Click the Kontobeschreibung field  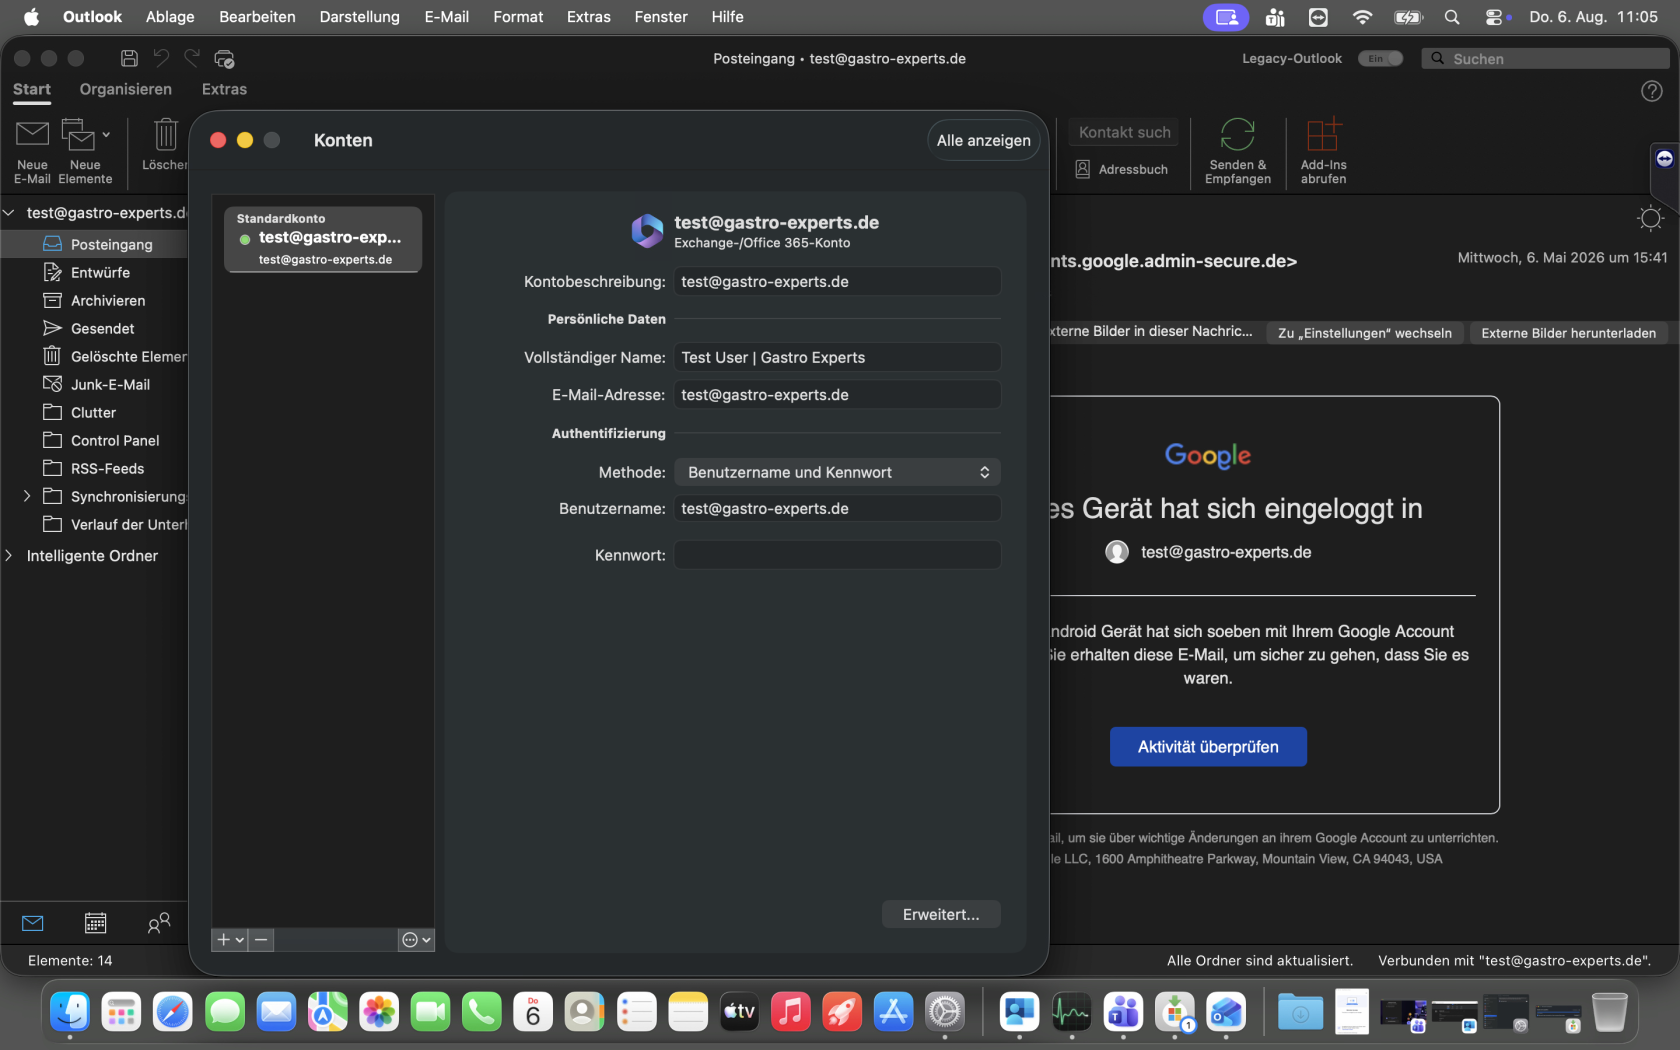tap(837, 282)
